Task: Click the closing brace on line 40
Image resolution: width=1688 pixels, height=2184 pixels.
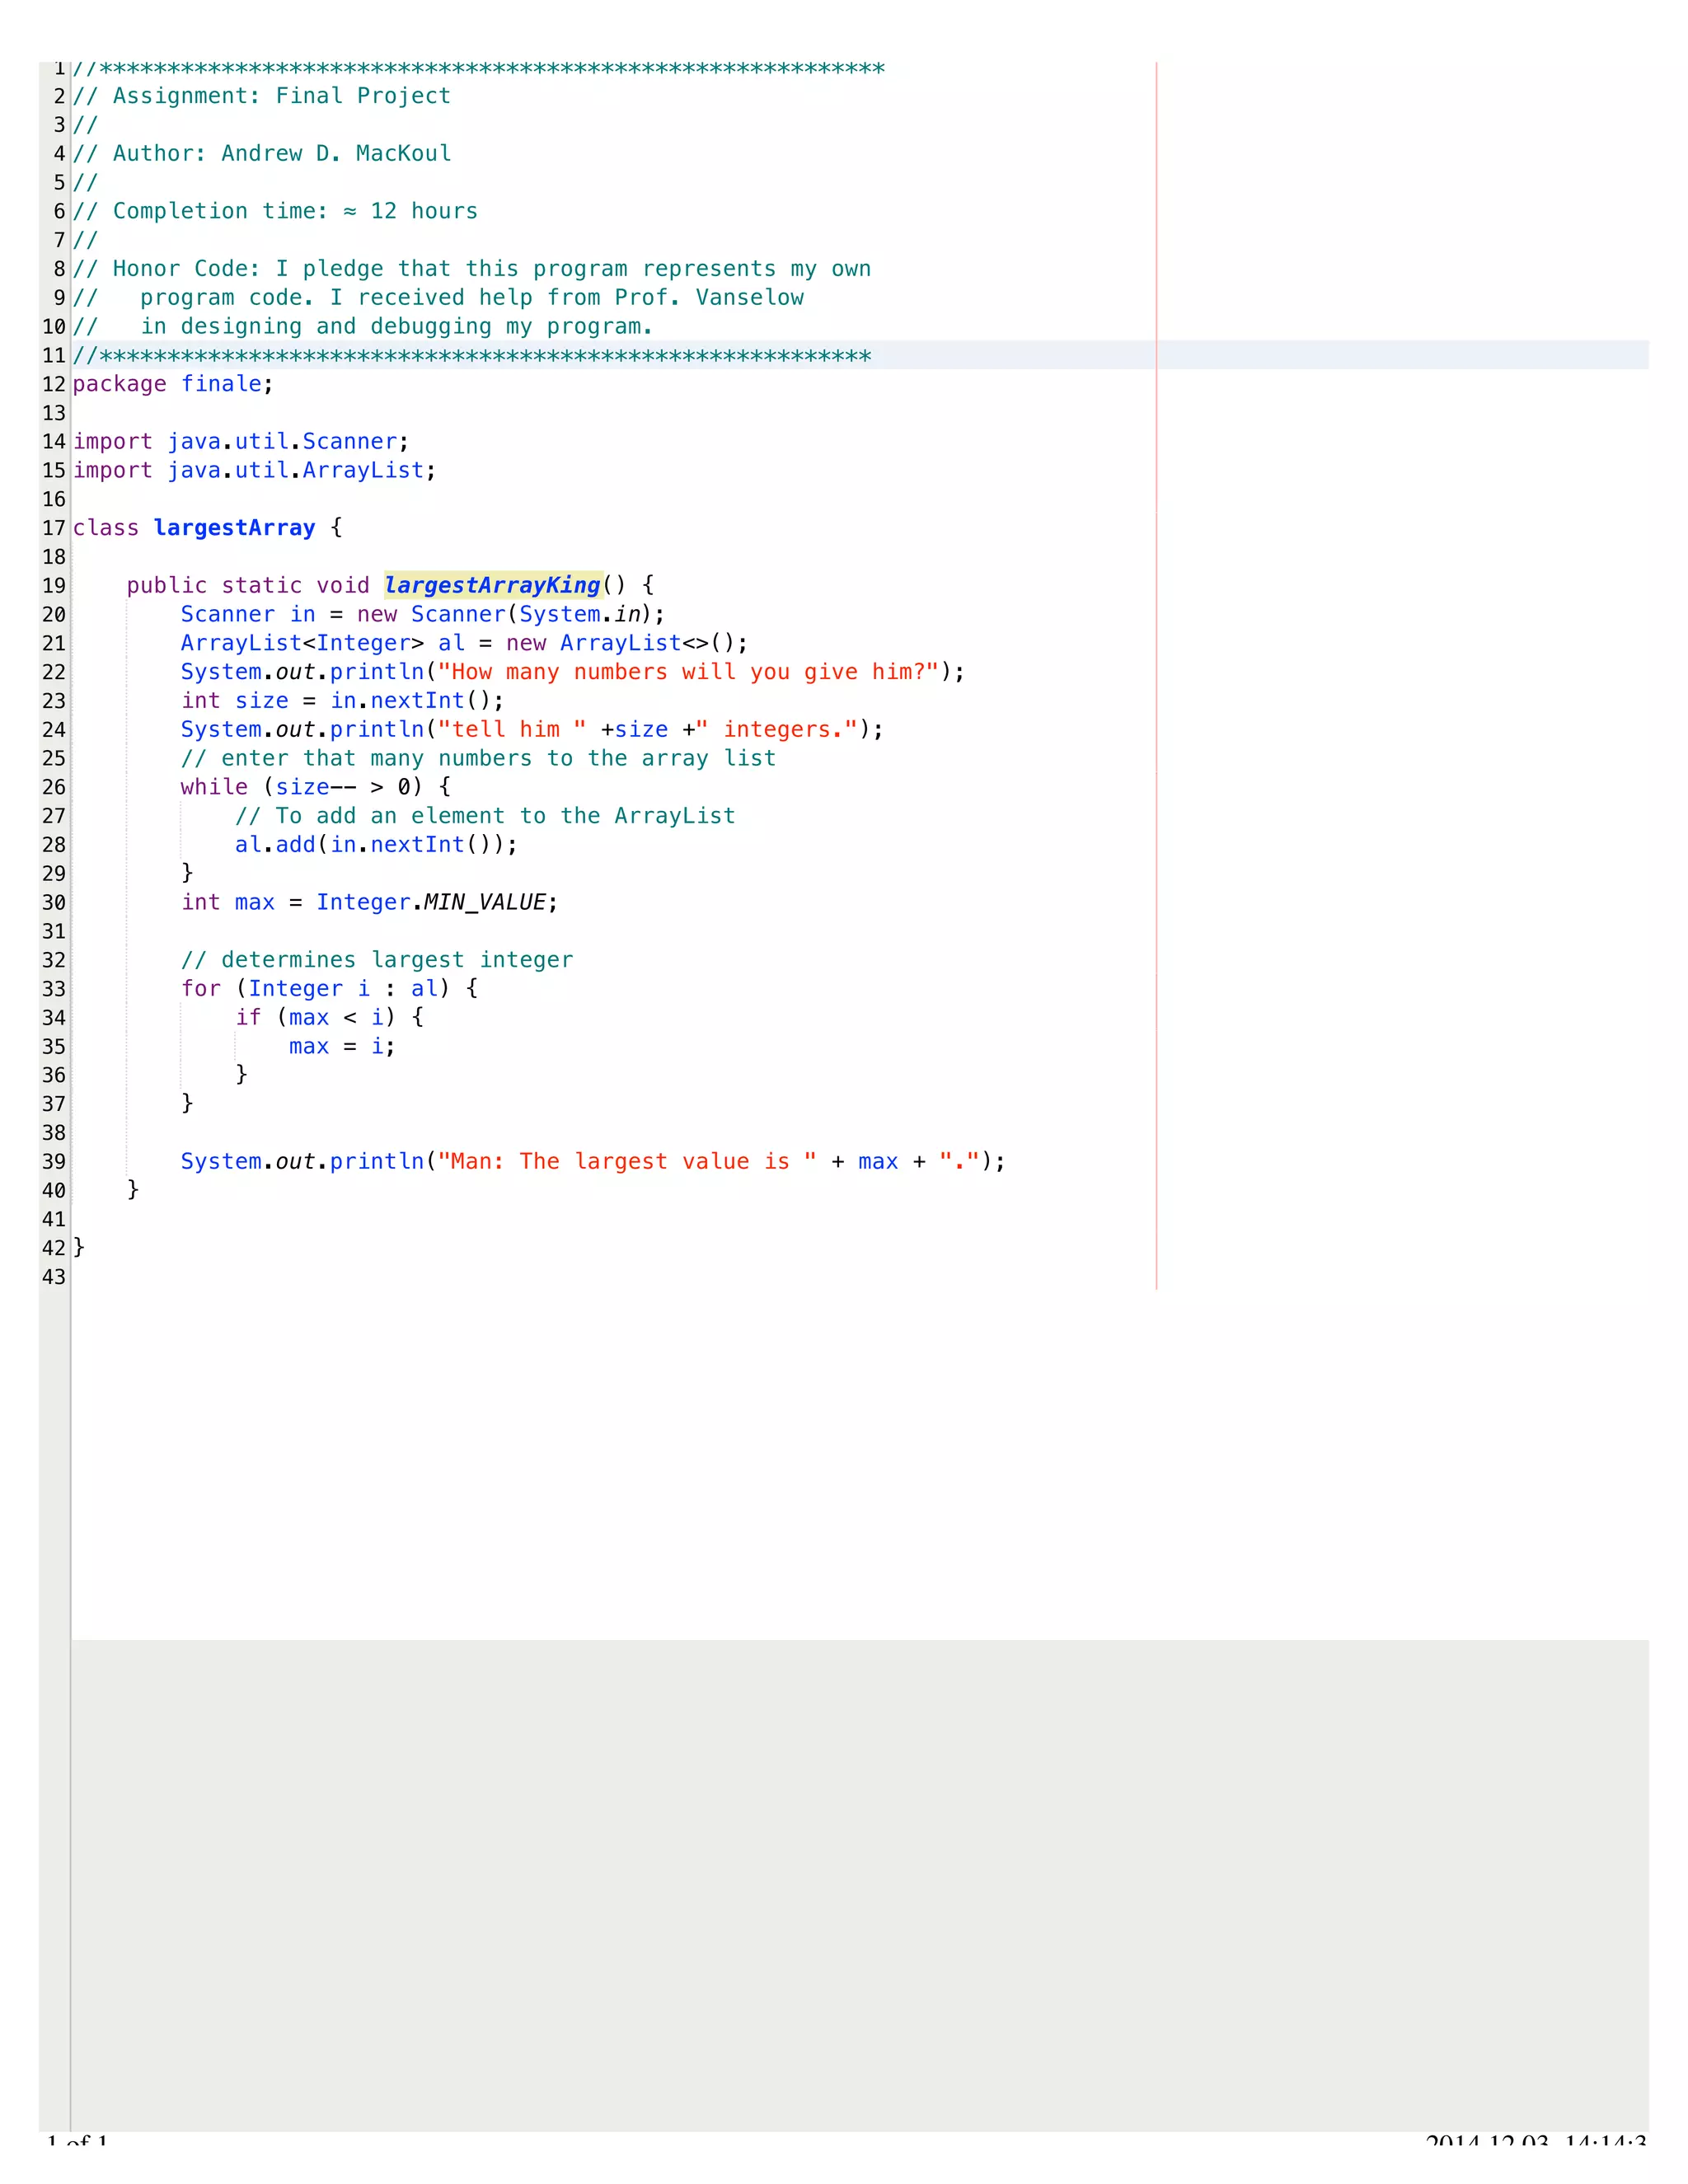Action: pyautogui.click(x=133, y=1189)
